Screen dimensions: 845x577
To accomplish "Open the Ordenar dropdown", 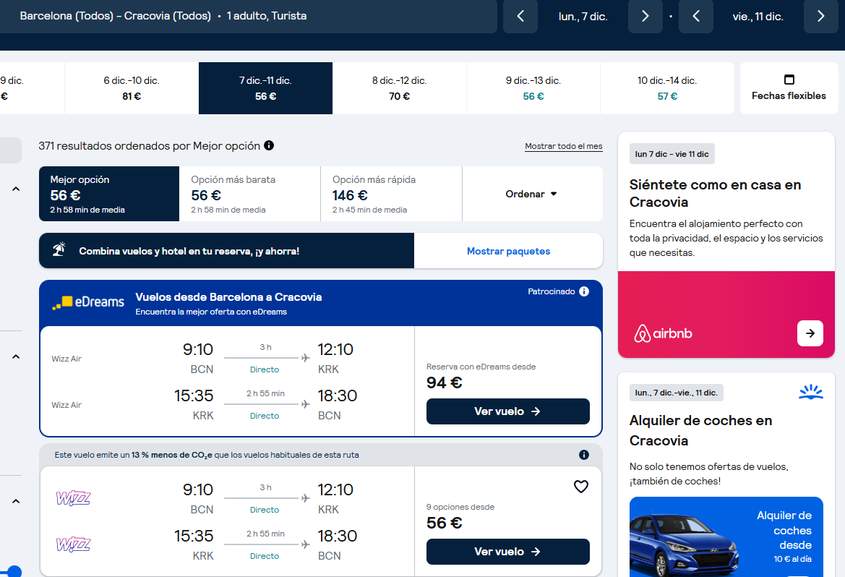I will (x=532, y=194).
